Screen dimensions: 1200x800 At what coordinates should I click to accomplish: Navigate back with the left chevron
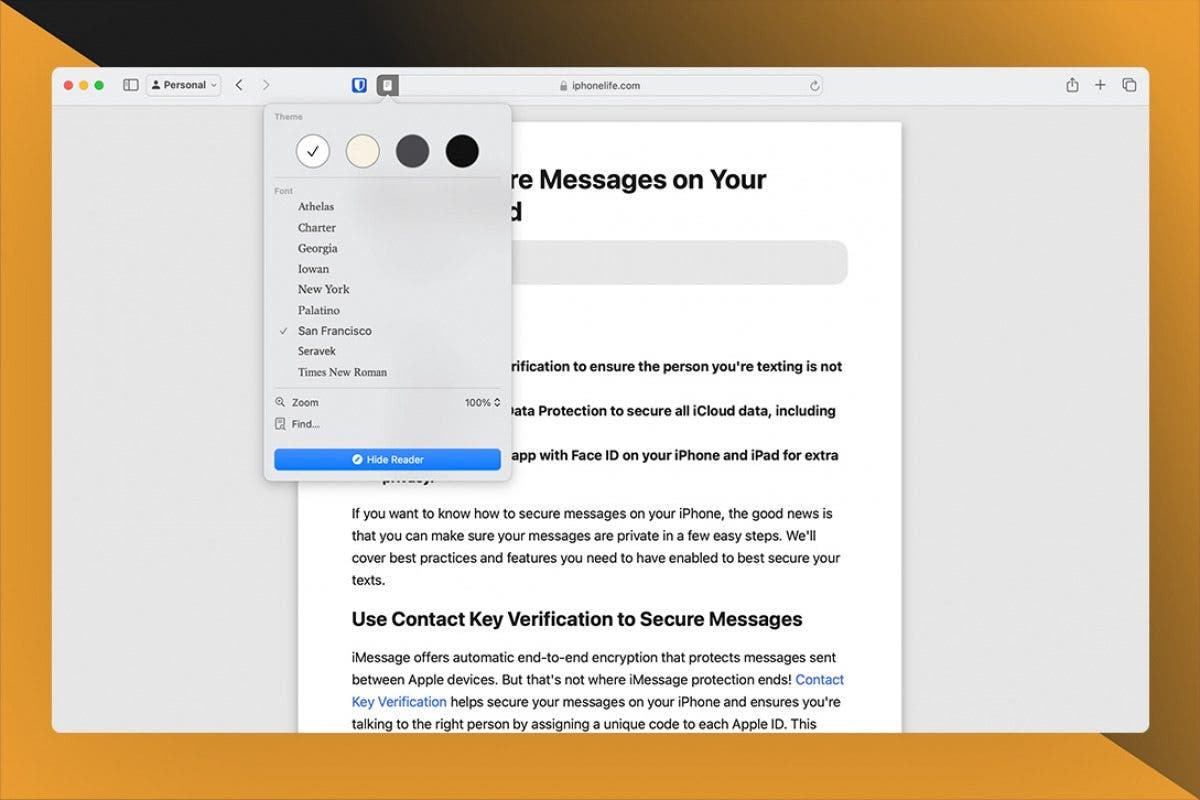pos(240,85)
